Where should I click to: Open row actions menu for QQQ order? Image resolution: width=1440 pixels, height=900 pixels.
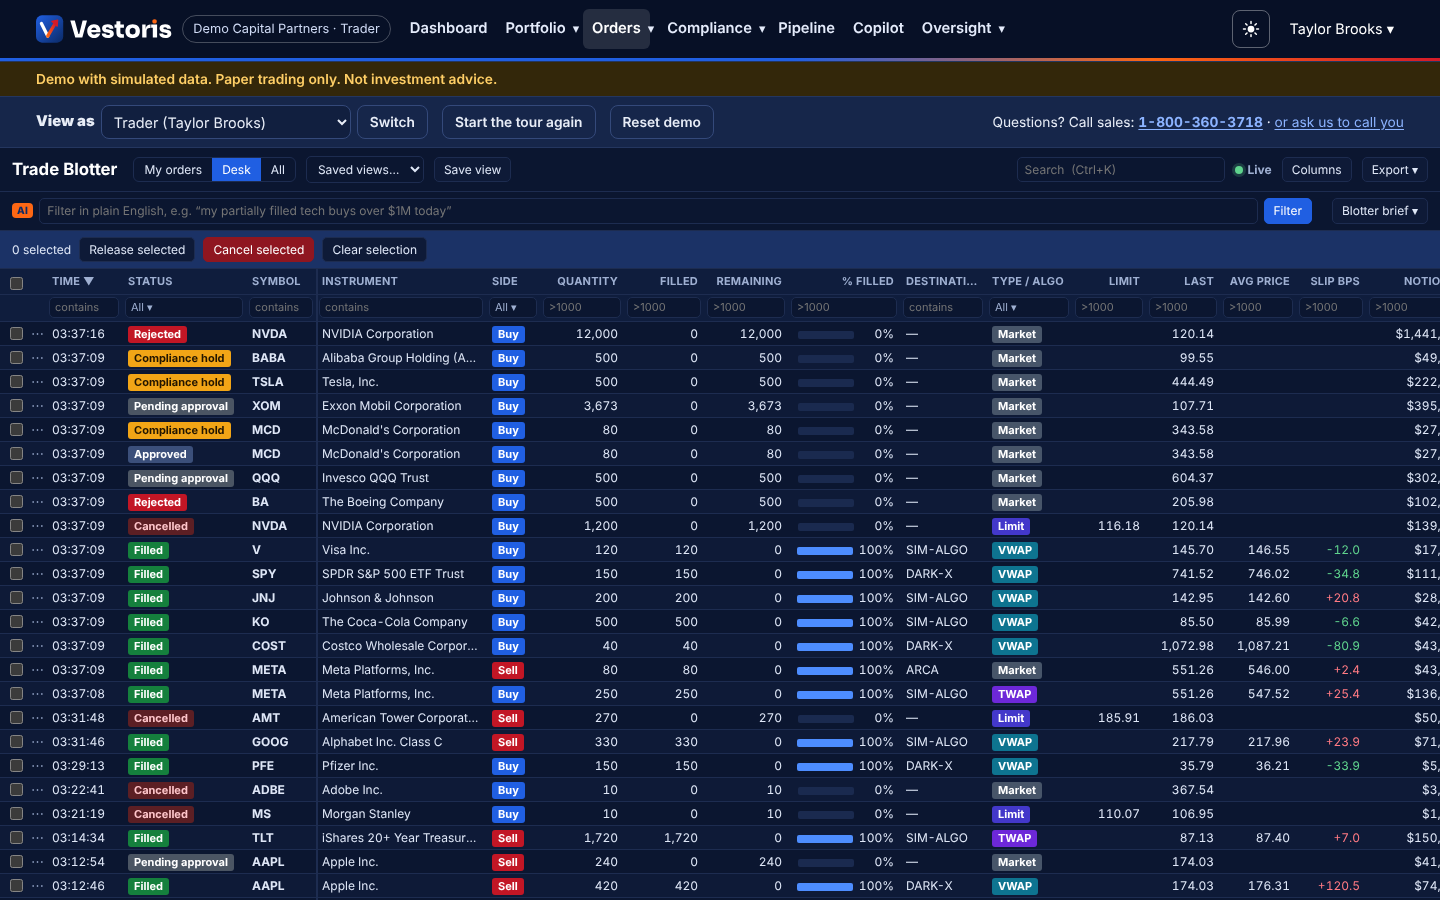[38, 478]
